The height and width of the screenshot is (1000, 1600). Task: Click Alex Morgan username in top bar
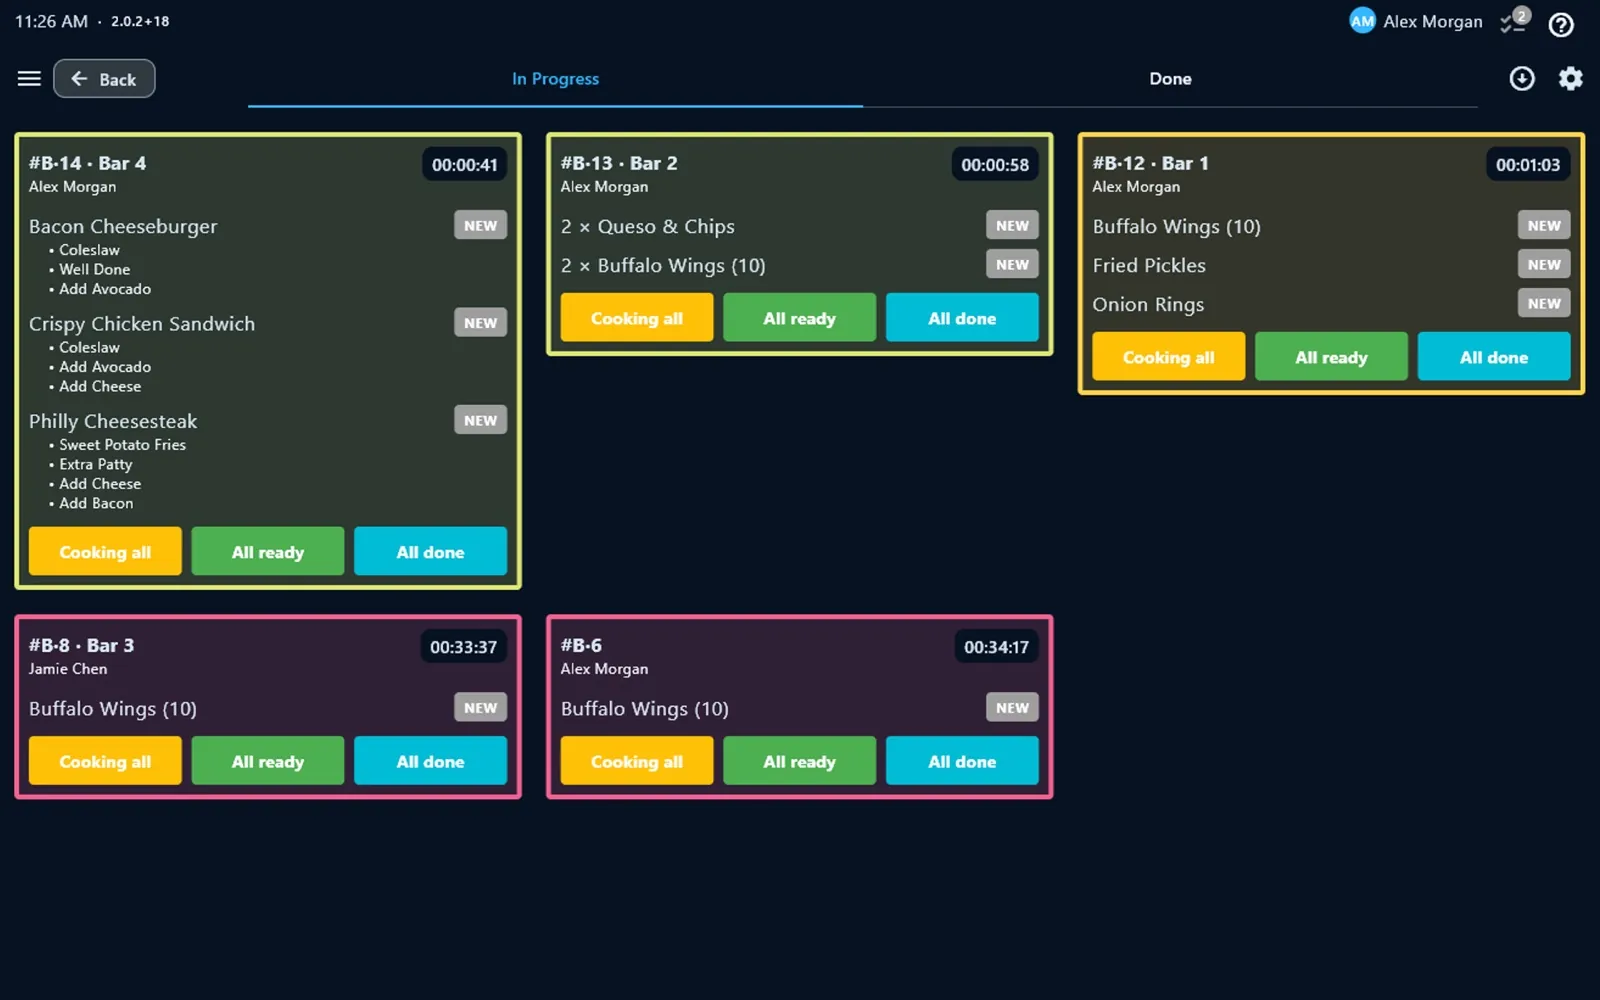tap(1433, 22)
